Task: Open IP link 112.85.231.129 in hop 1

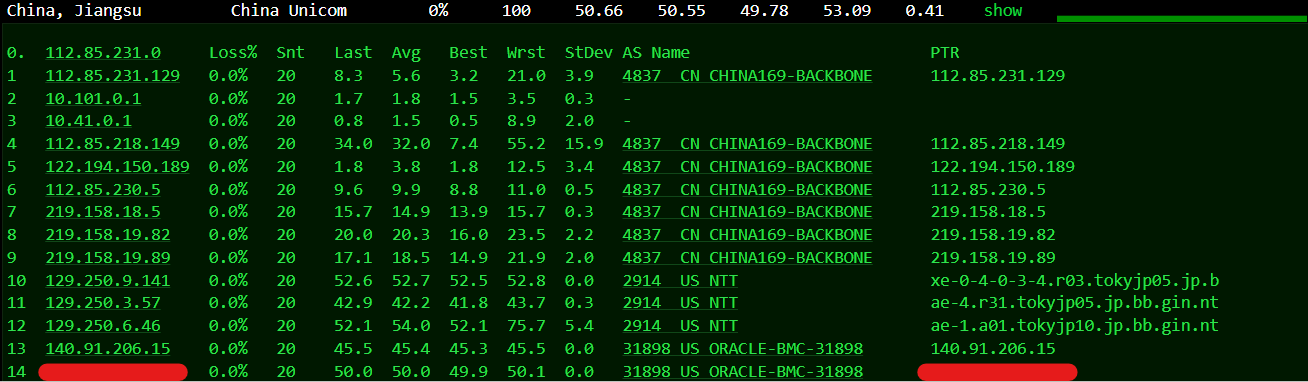Action: tap(113, 75)
